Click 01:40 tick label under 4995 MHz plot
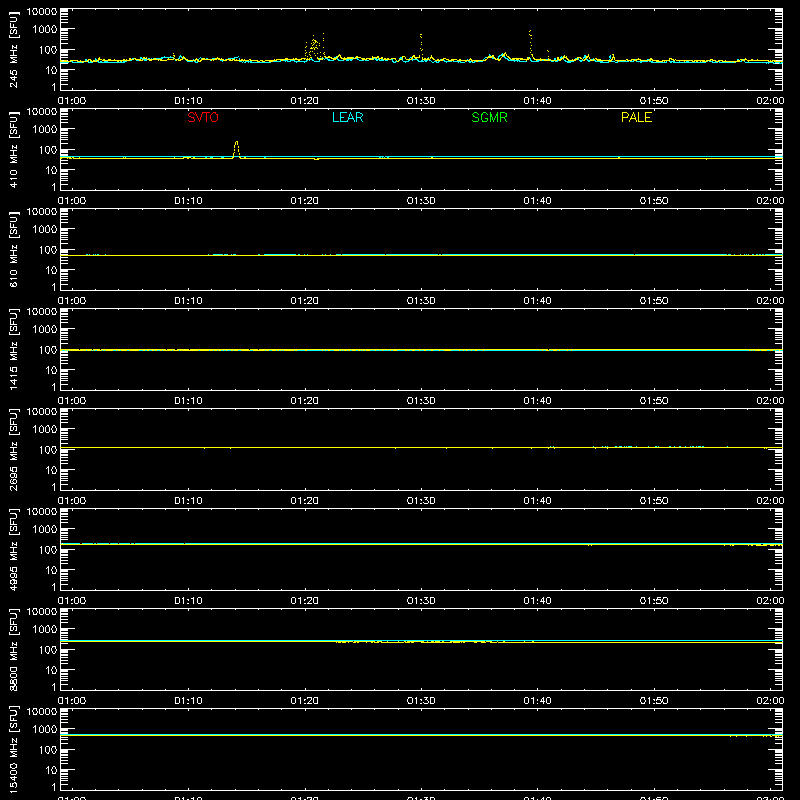The height and width of the screenshot is (800, 800). [x=537, y=601]
